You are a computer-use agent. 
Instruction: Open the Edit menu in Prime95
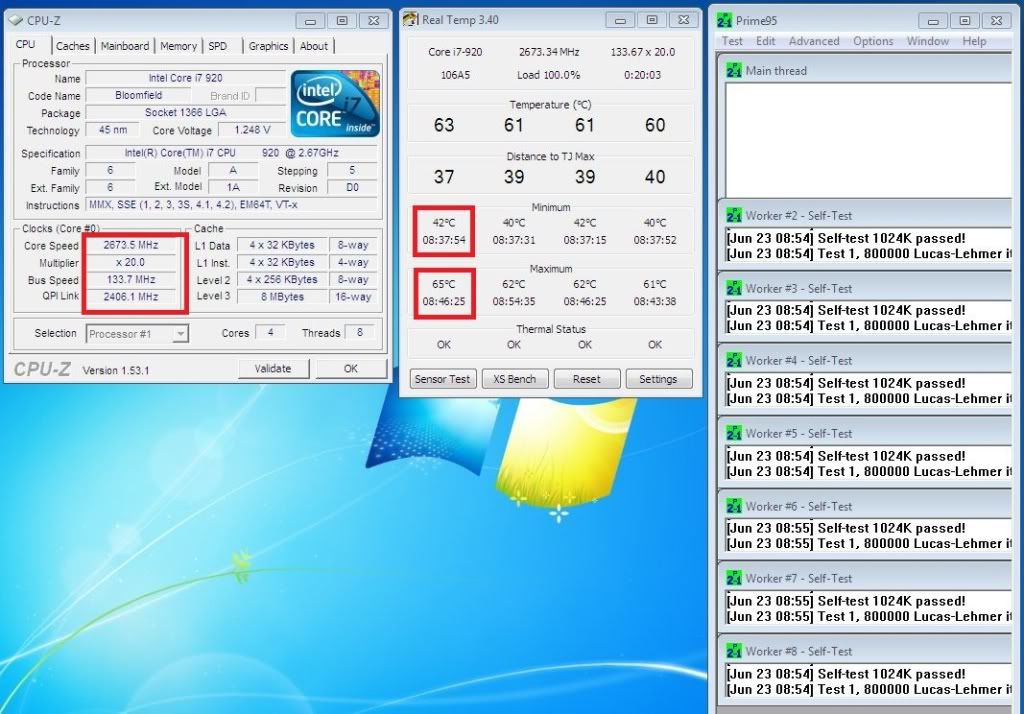pos(765,41)
